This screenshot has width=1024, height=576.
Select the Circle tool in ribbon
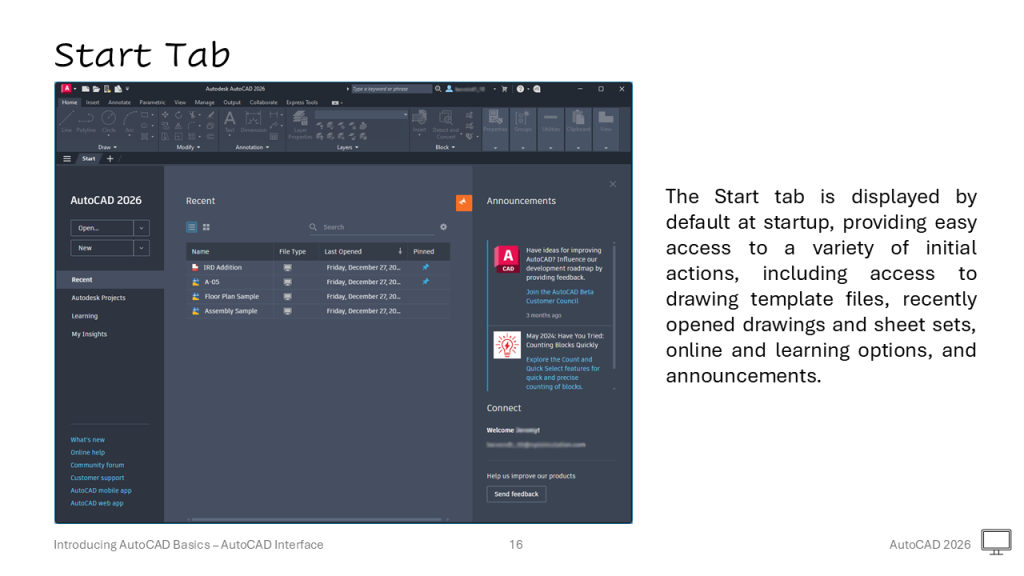pos(108,121)
